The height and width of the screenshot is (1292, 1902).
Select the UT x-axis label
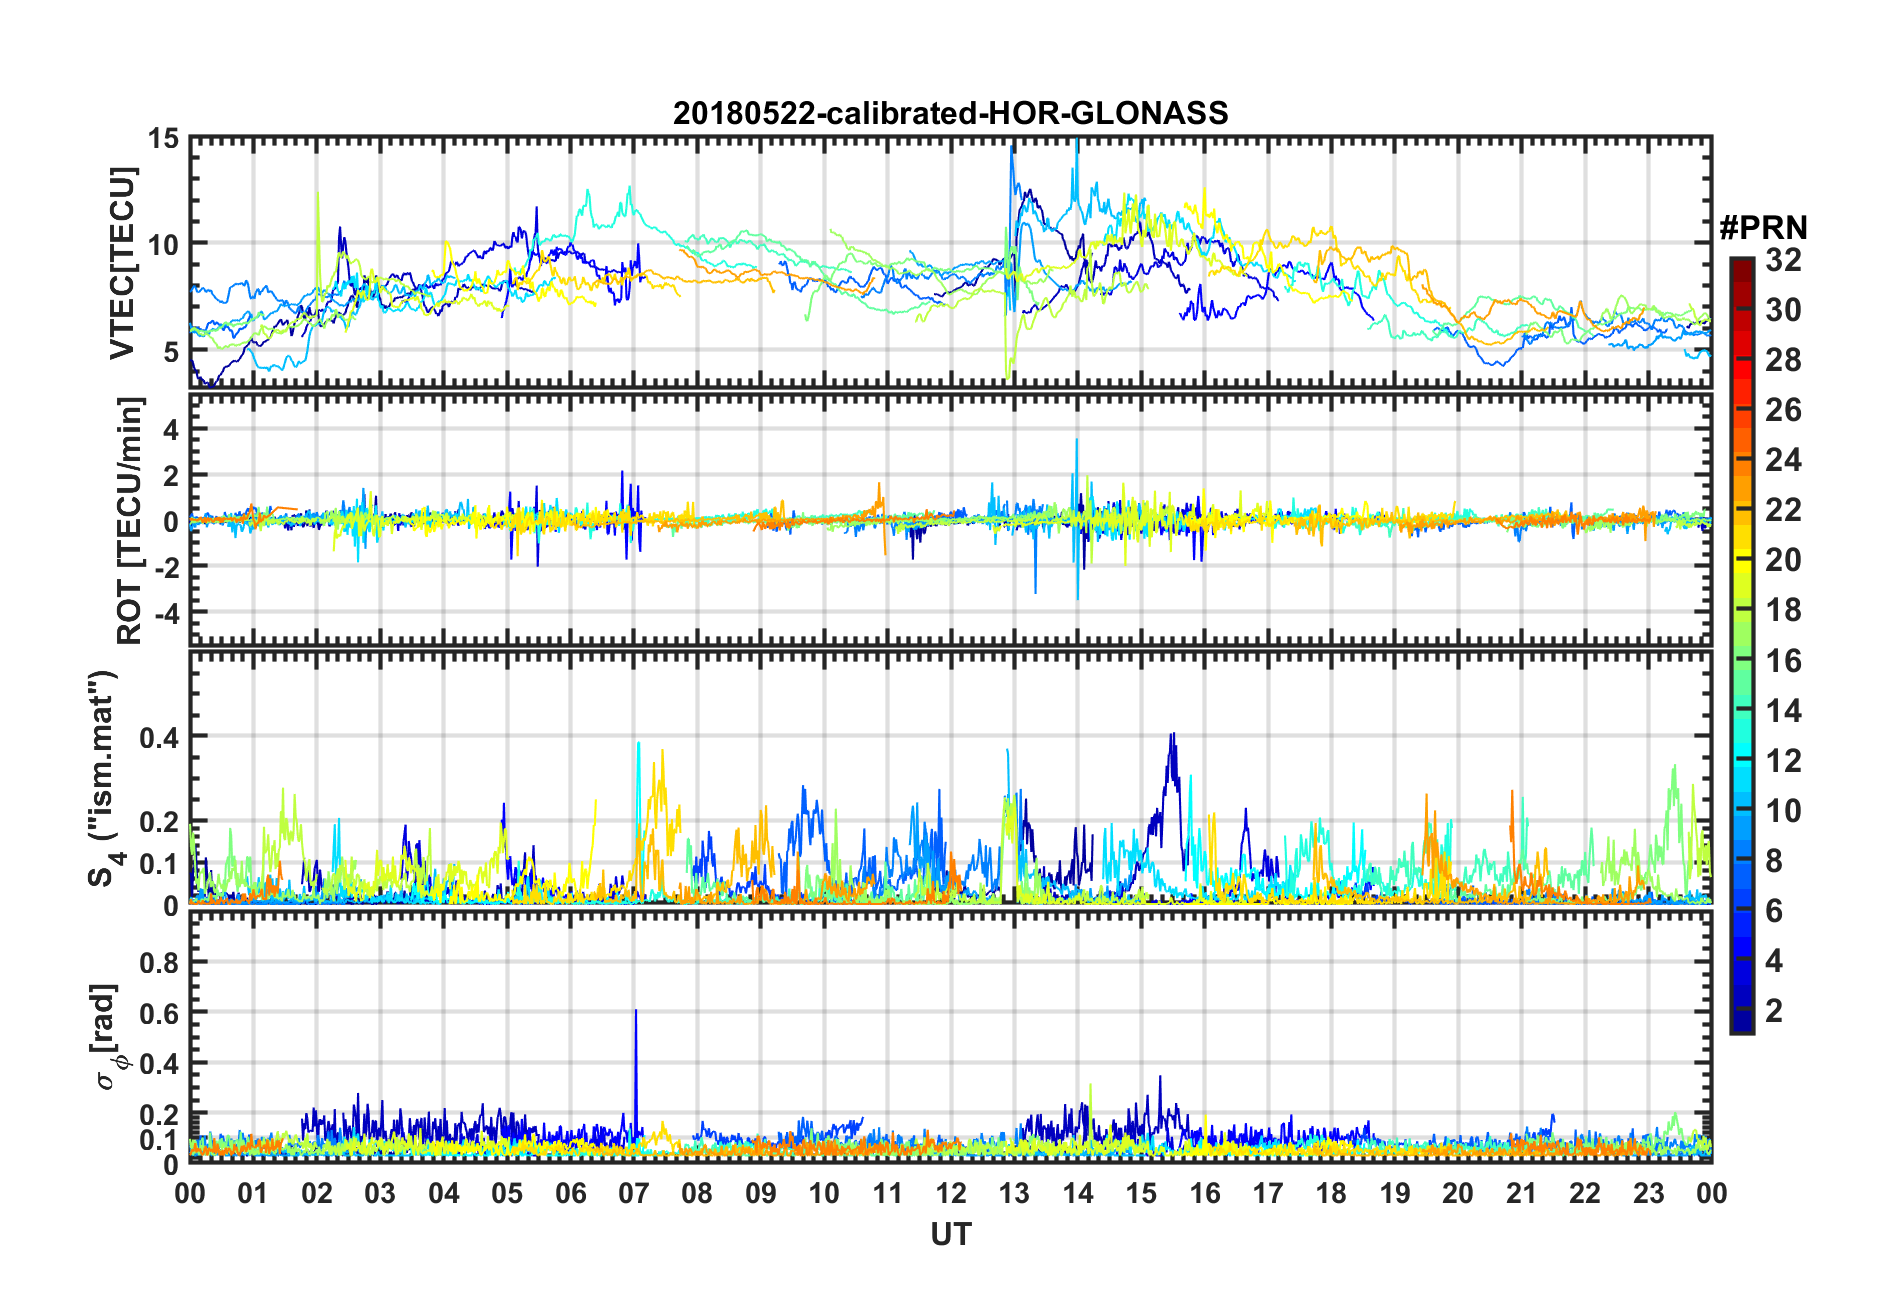click(x=950, y=1235)
